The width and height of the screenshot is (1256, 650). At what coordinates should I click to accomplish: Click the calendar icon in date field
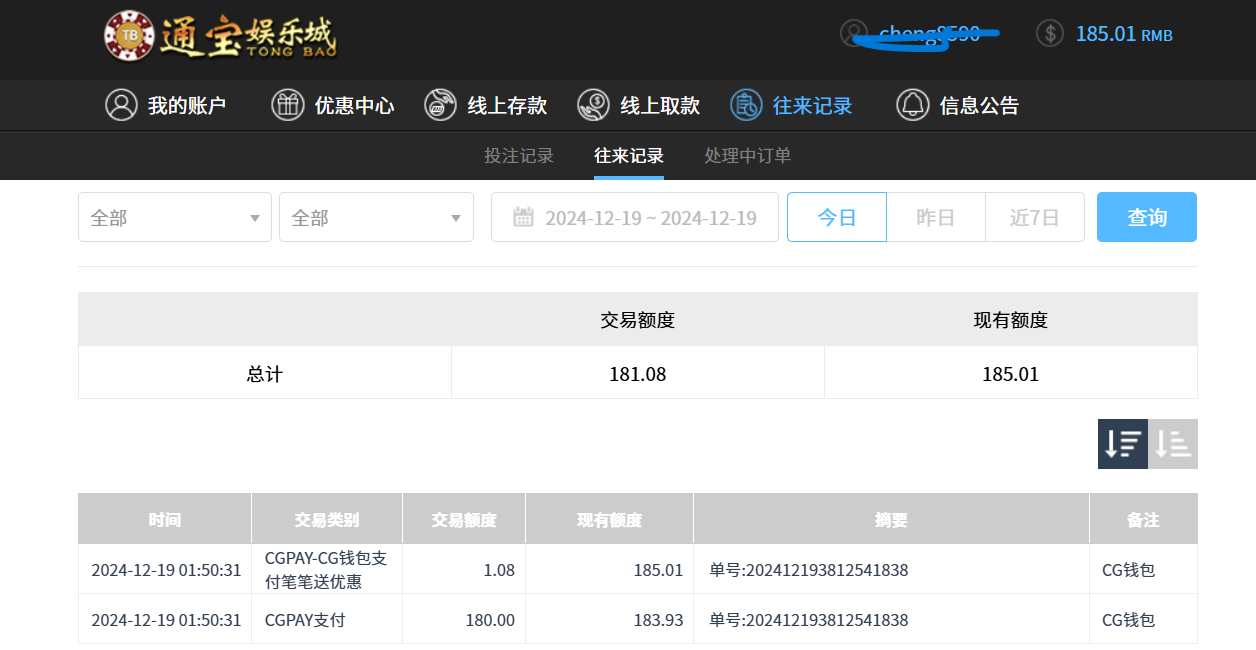pos(523,217)
